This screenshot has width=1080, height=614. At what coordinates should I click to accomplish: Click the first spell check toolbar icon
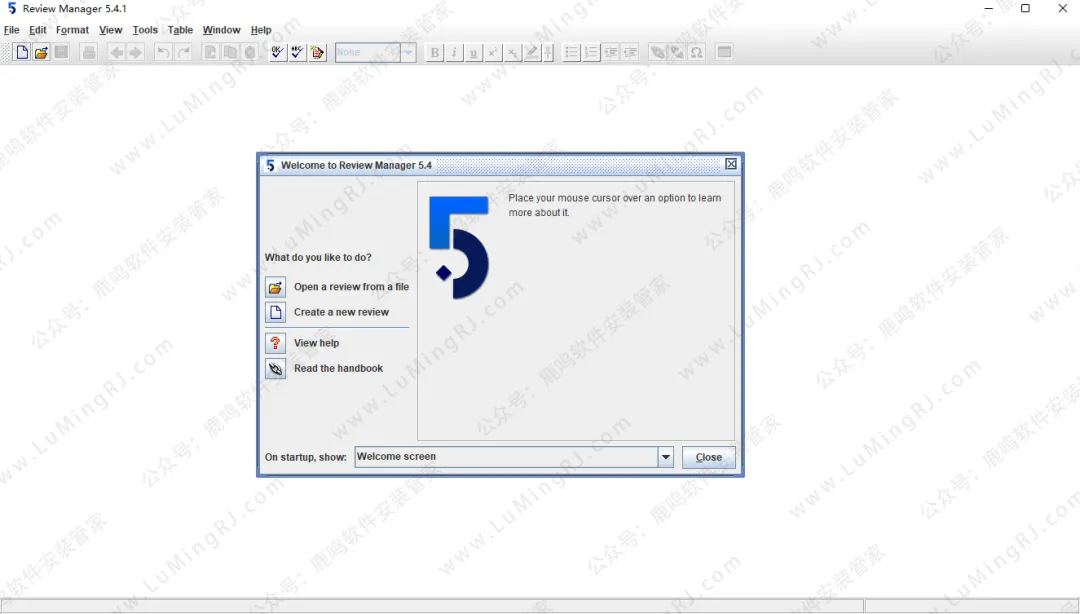(278, 52)
